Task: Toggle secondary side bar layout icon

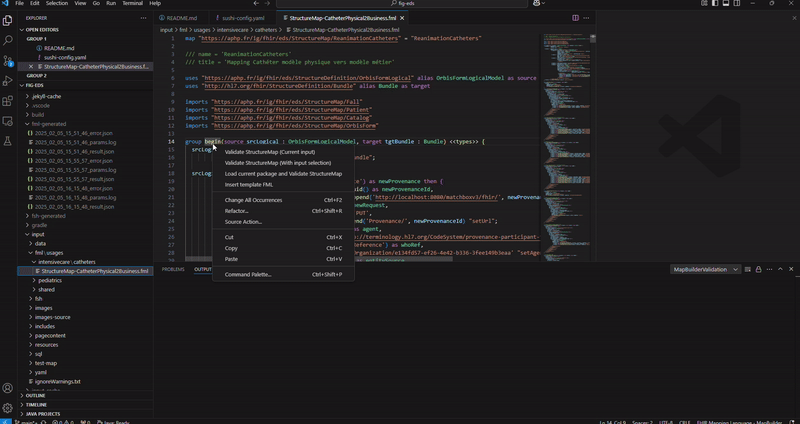Action: [737, 3]
